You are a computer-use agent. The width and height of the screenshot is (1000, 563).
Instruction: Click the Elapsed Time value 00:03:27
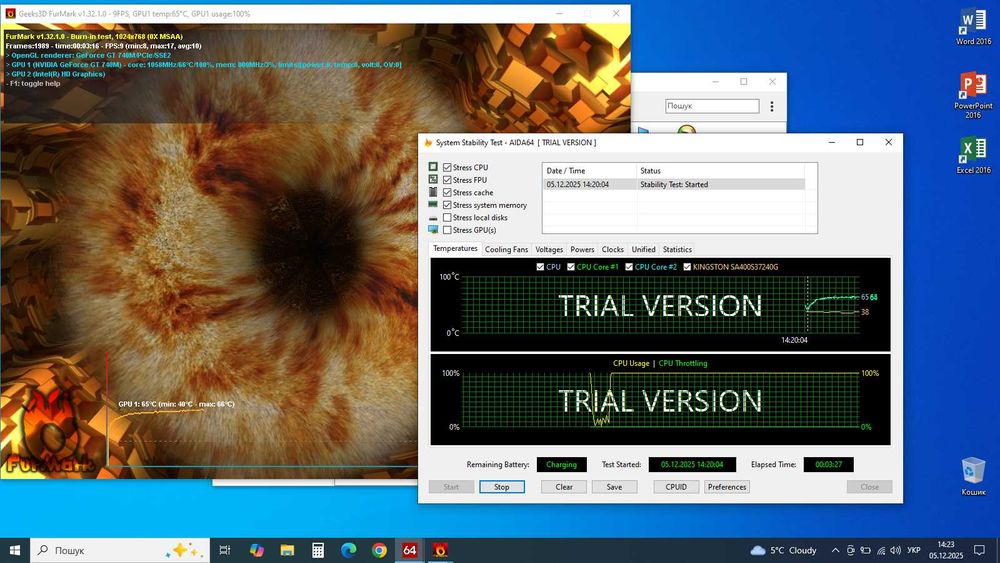(828, 465)
